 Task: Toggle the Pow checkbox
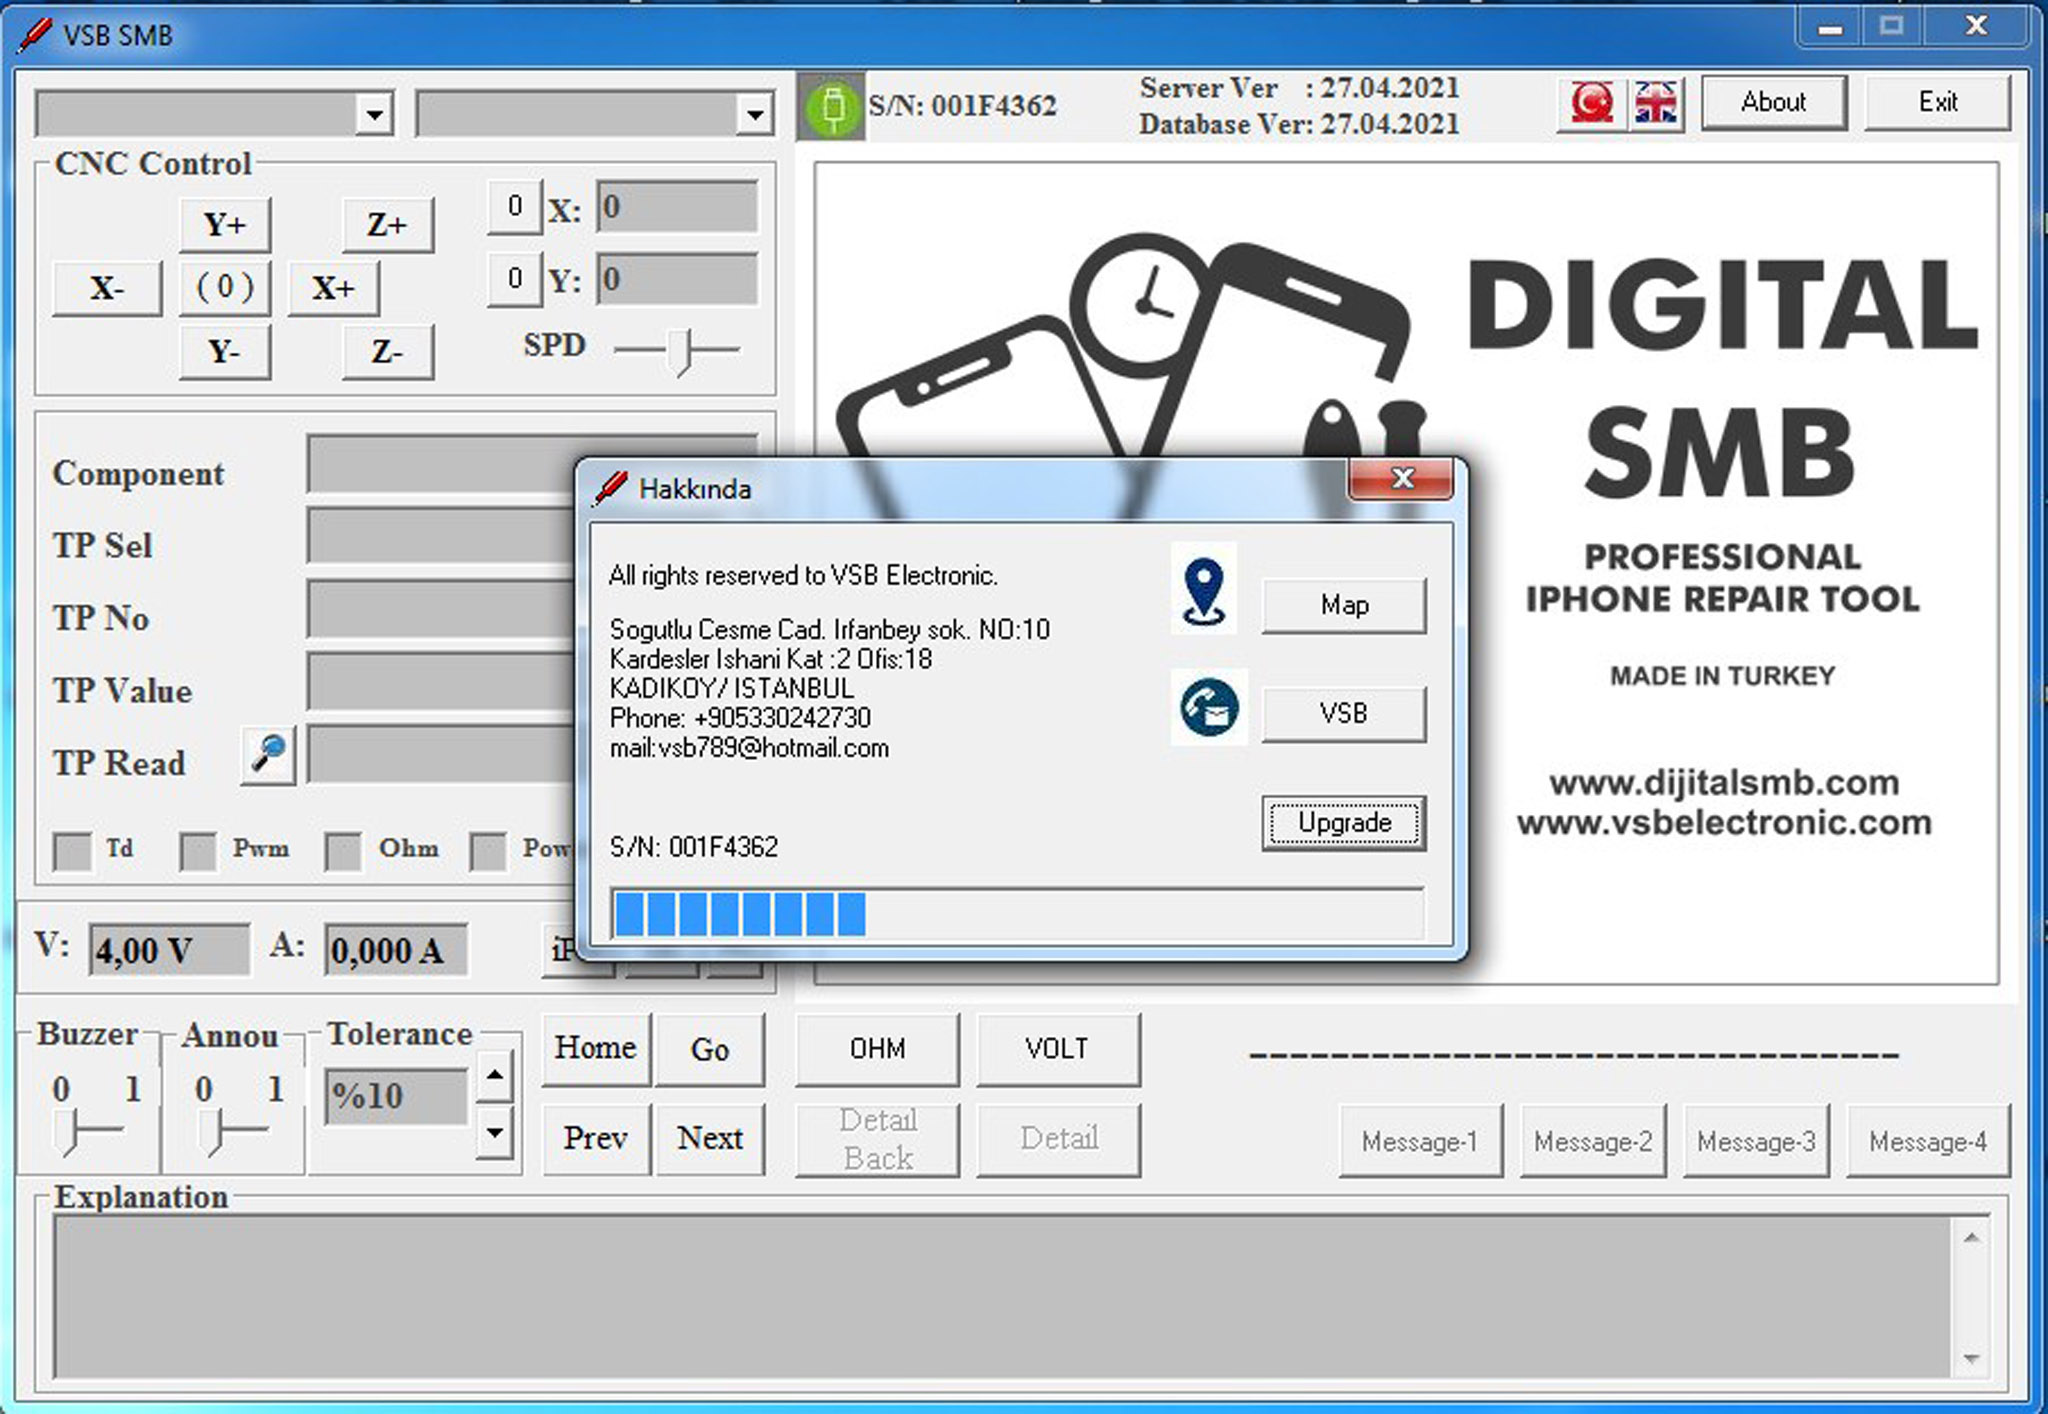point(488,851)
